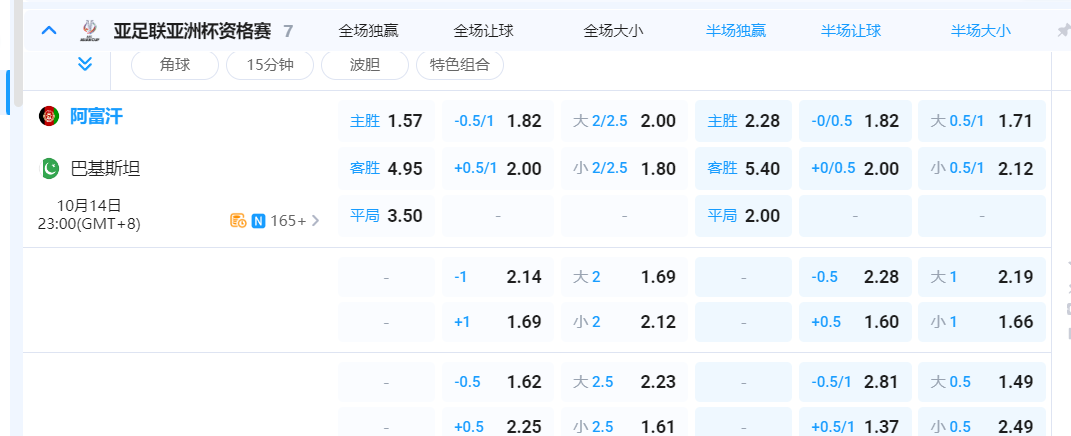Collapse the 亚足联亚洲杯资格赛 league section
Viewport: 1071px width, 436px height.
(49, 30)
